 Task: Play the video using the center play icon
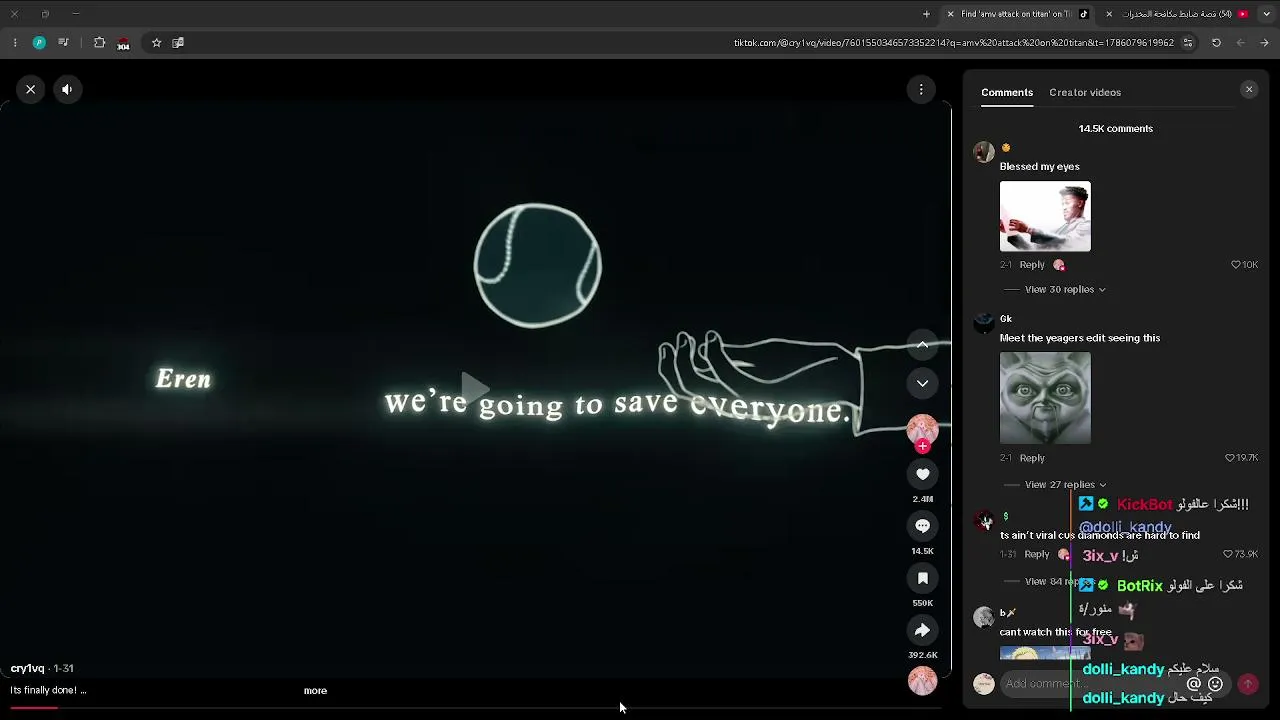[475, 387]
